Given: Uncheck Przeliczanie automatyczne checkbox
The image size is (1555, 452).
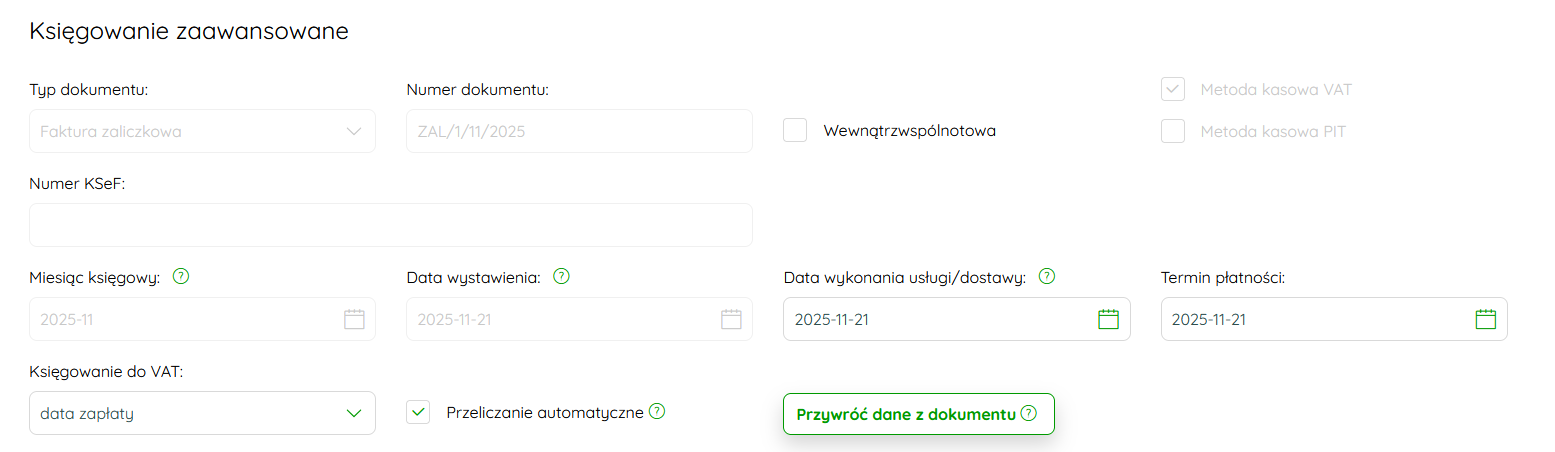Looking at the screenshot, I should tap(418, 412).
